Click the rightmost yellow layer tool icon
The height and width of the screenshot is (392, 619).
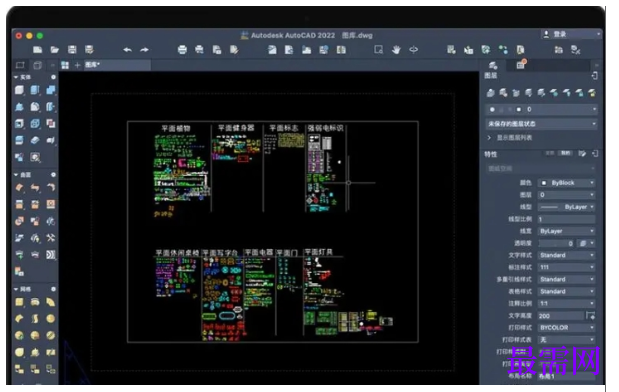click(592, 93)
